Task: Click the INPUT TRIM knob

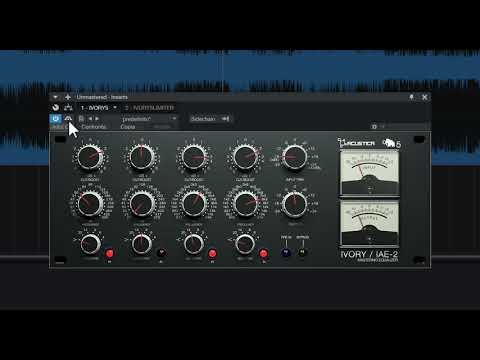Action: pyautogui.click(x=294, y=157)
